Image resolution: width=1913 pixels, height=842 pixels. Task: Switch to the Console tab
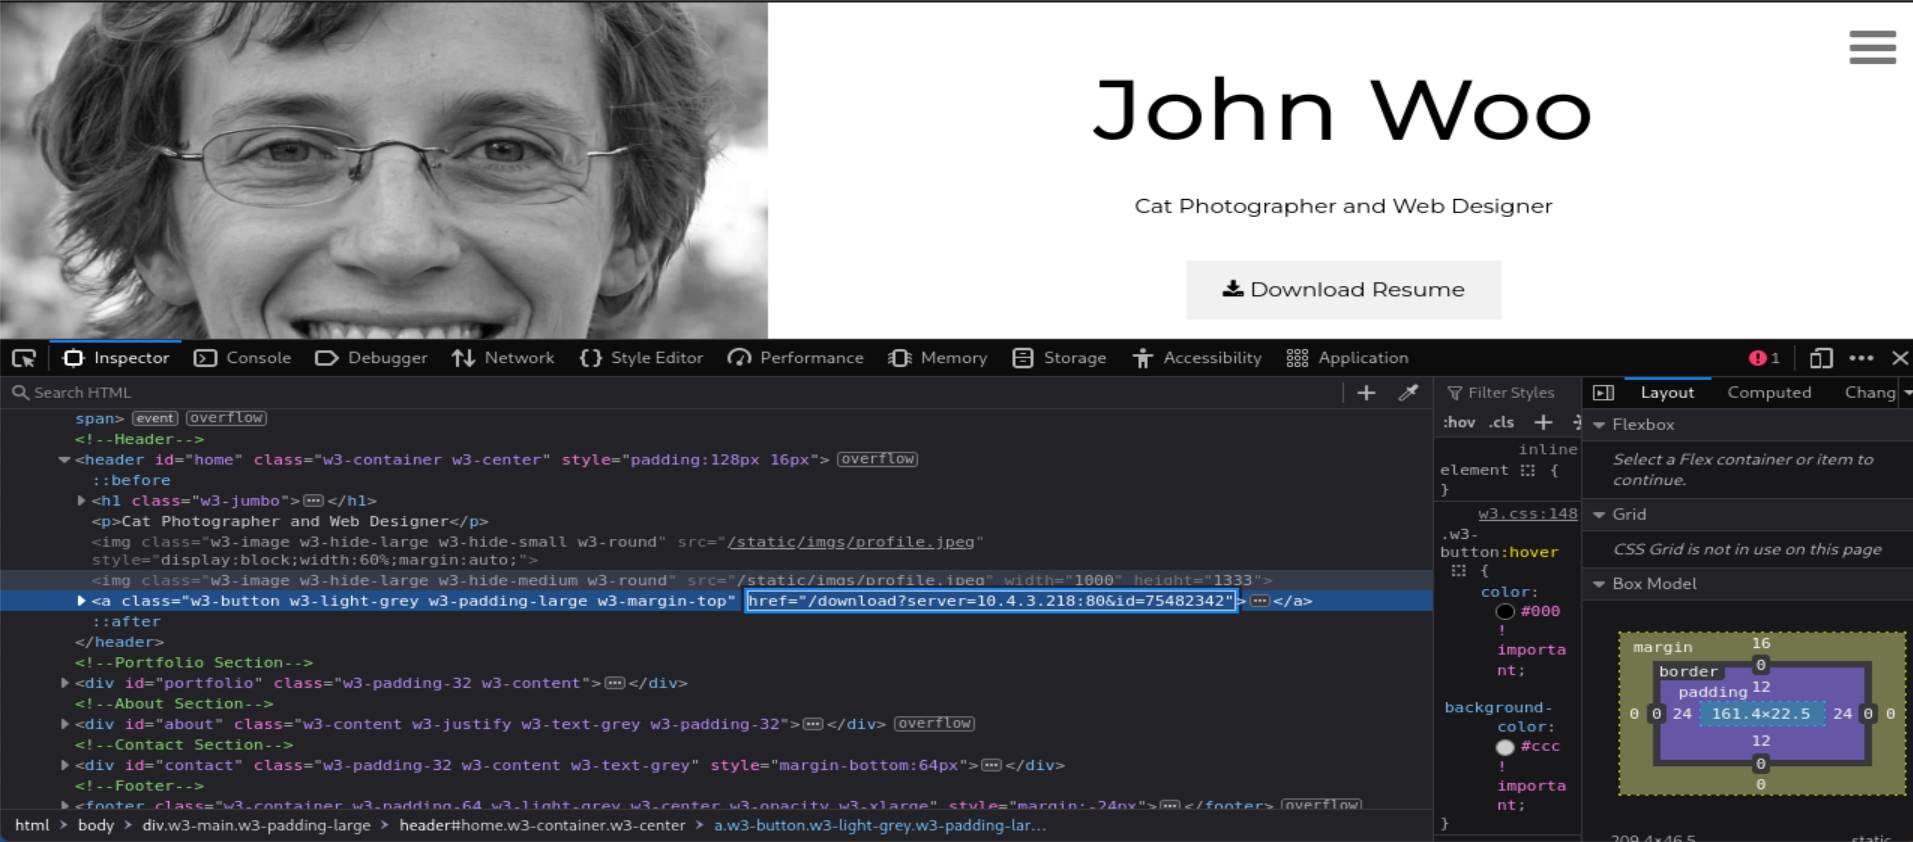pyautogui.click(x=243, y=358)
